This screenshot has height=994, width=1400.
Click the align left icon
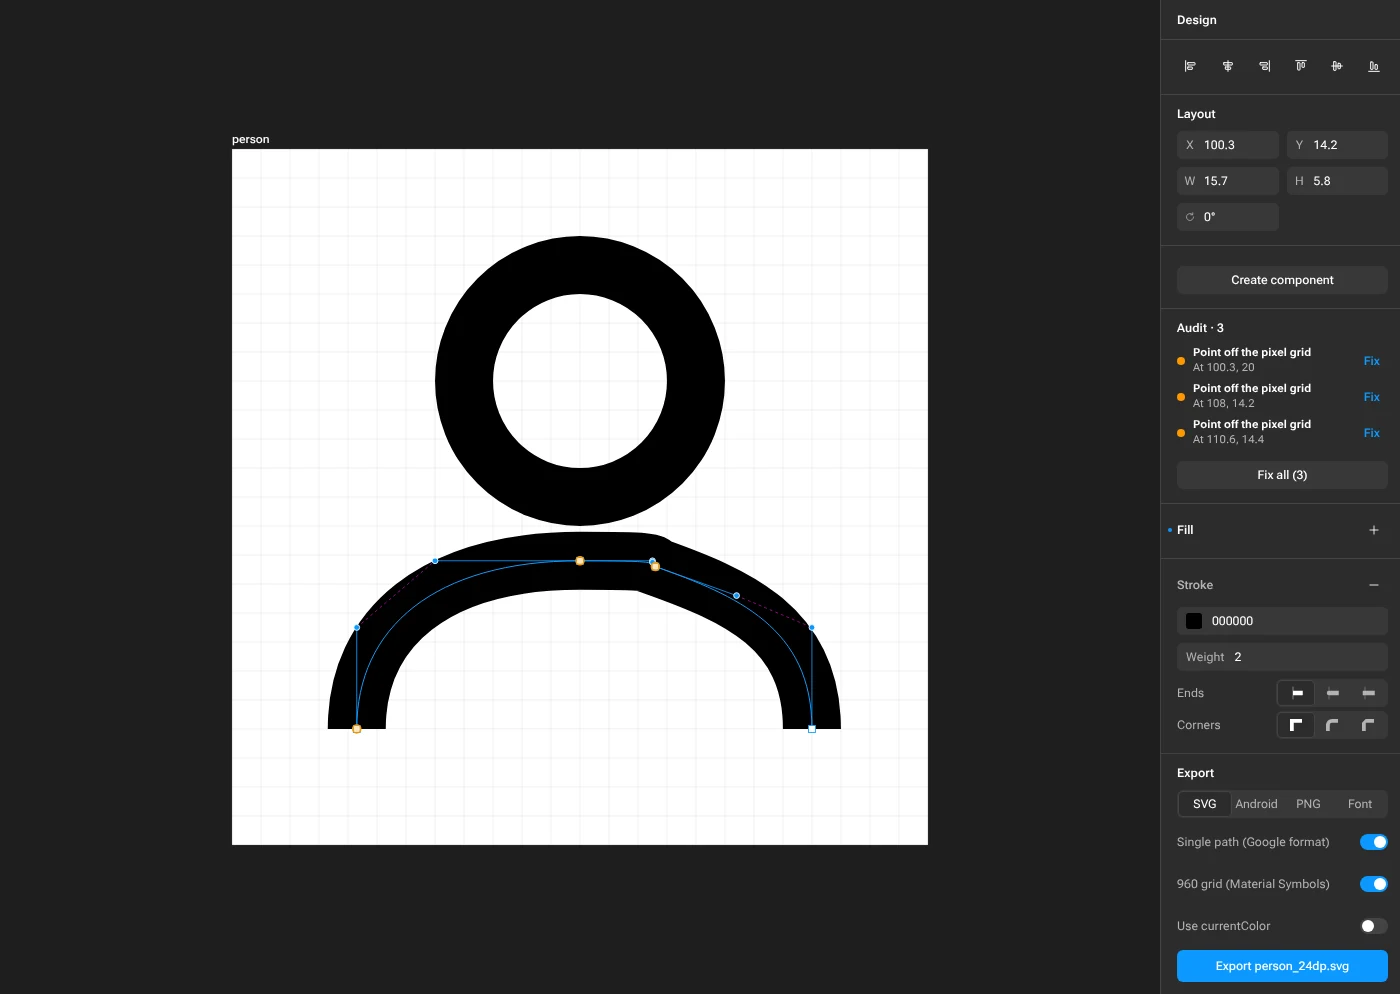pos(1190,66)
